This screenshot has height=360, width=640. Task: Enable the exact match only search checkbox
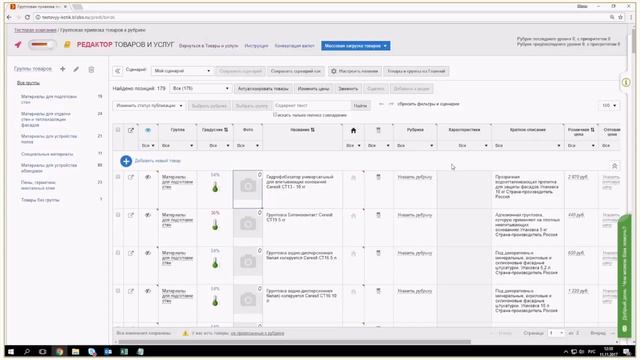coord(275,115)
